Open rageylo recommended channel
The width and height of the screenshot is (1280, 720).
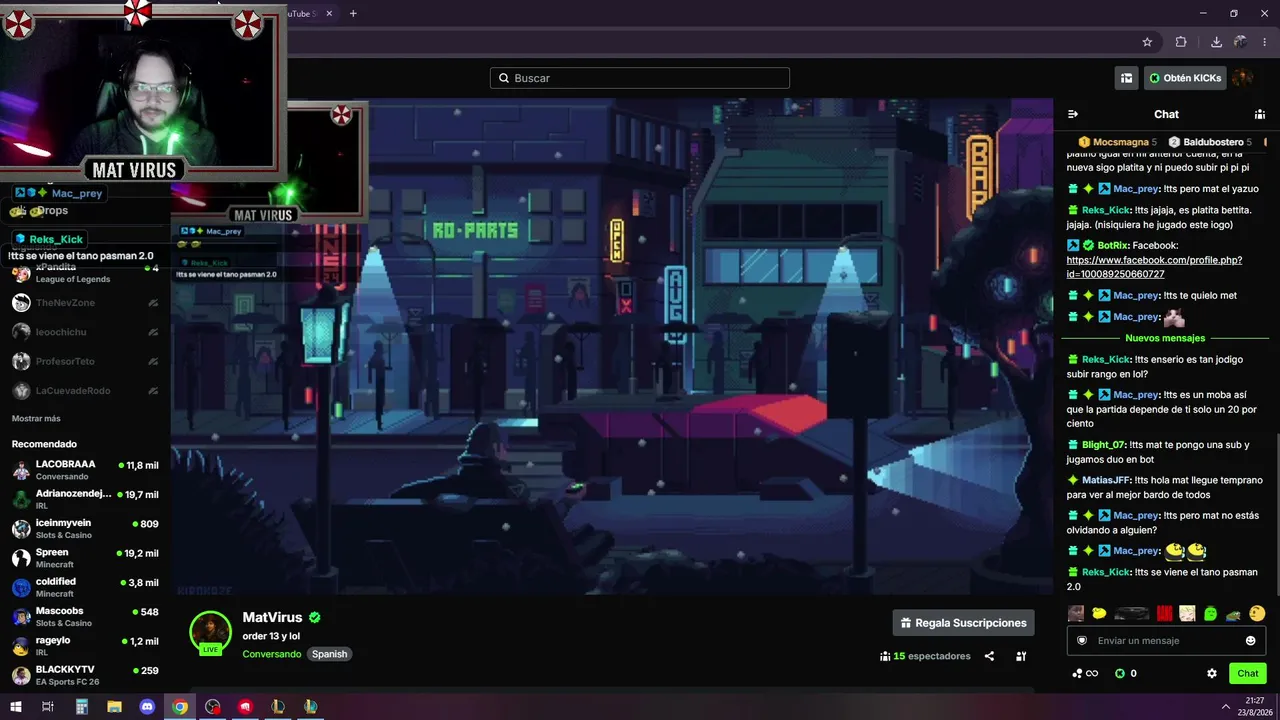click(85, 645)
